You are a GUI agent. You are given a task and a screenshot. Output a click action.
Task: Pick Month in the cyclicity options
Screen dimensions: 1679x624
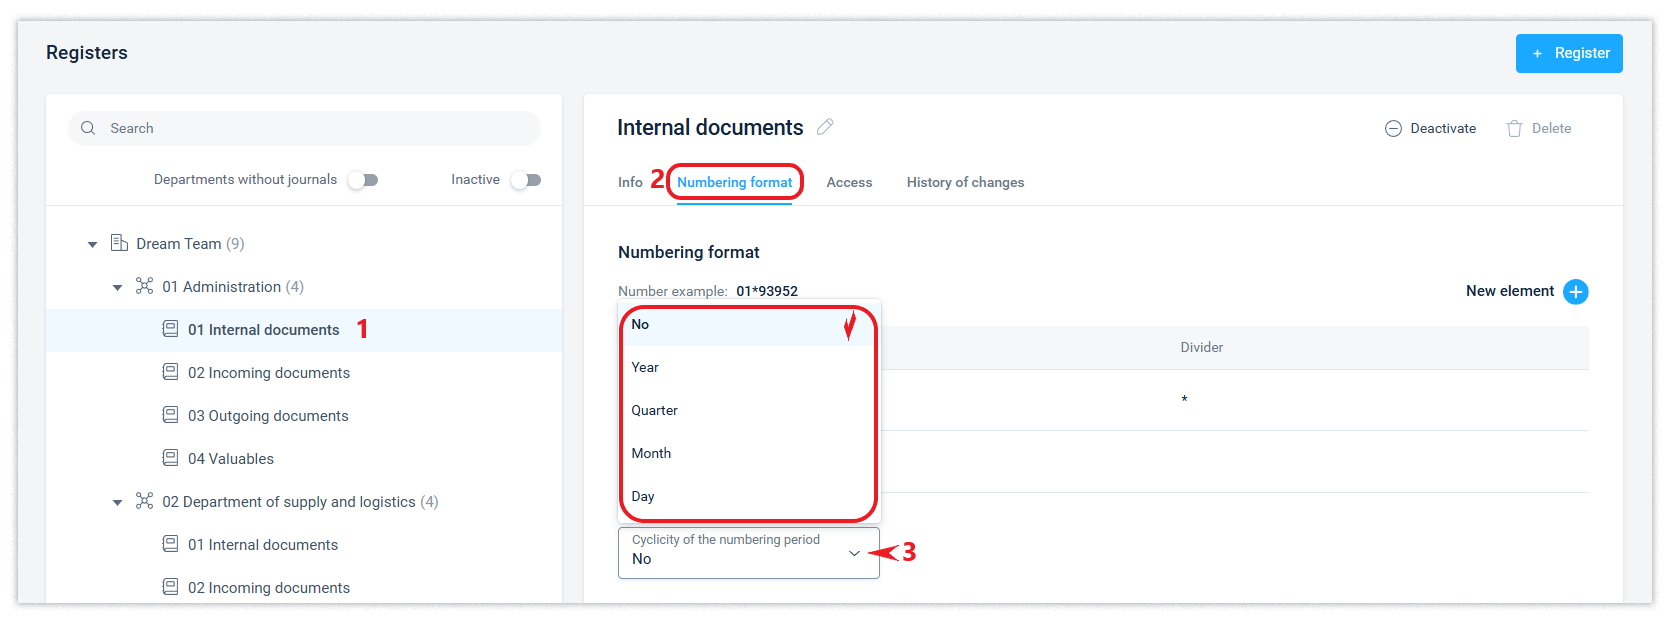[x=651, y=453]
